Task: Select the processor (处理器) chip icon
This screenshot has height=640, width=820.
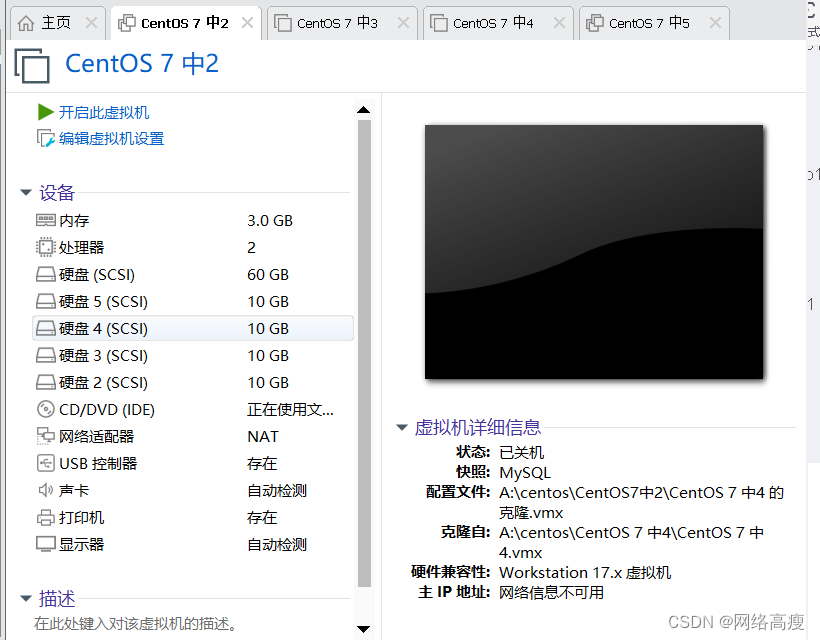Action: click(45, 247)
